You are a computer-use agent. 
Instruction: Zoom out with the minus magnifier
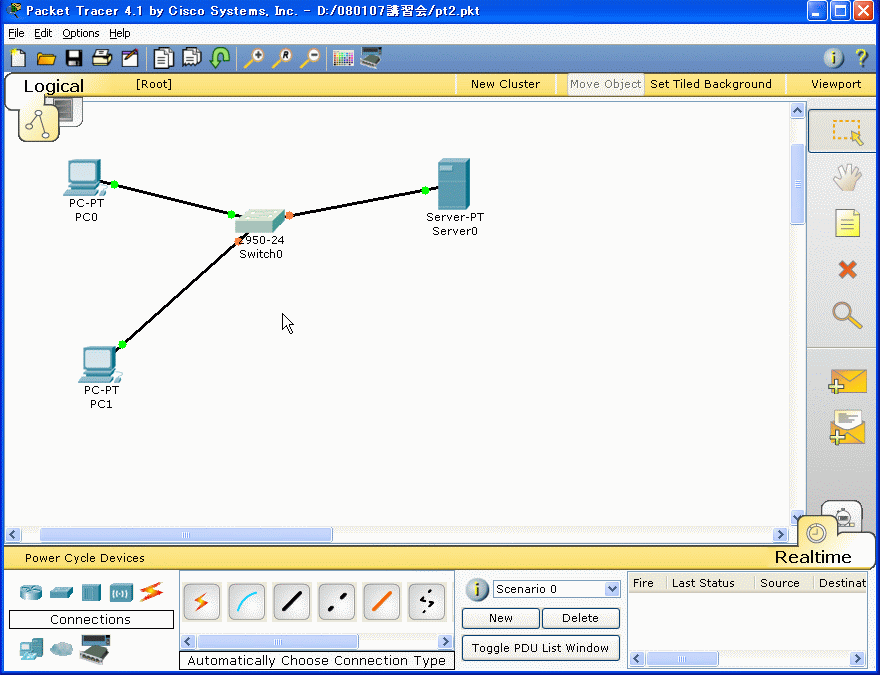tap(310, 58)
